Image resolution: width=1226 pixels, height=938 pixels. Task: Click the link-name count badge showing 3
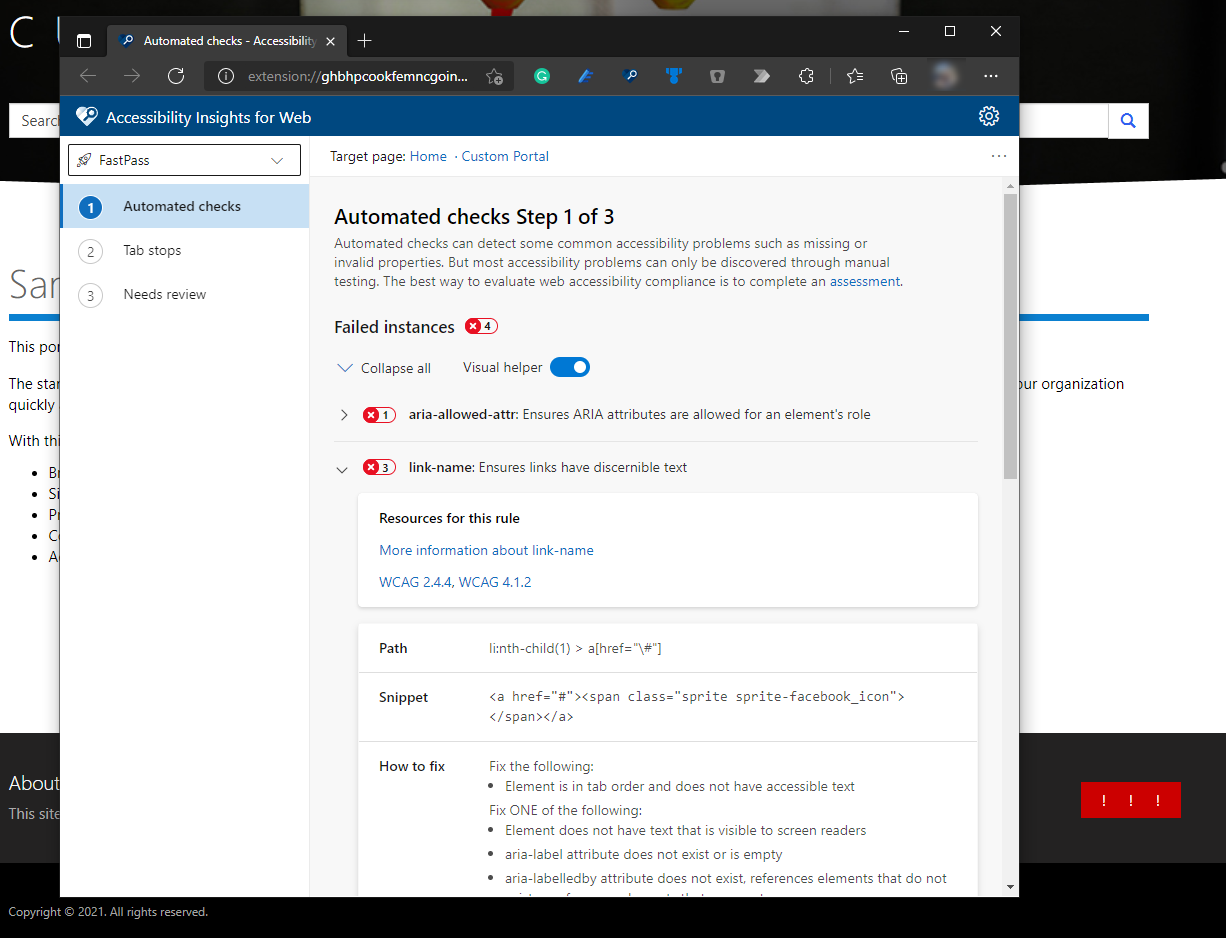pyautogui.click(x=379, y=467)
